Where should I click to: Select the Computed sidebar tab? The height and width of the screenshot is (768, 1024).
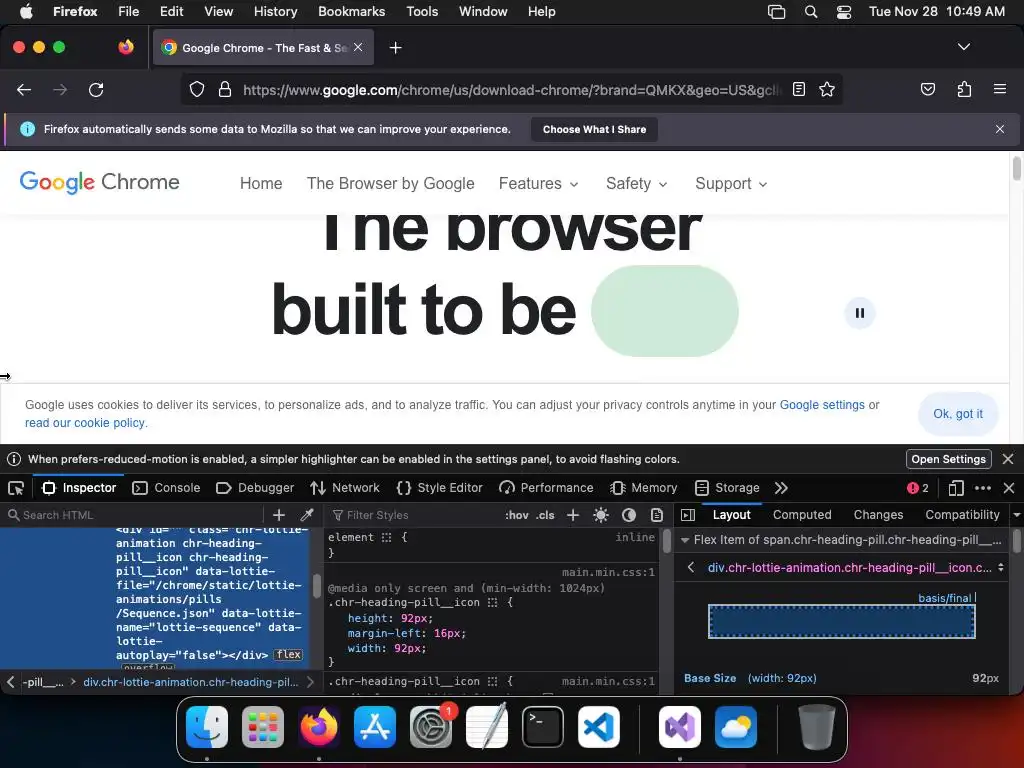tap(802, 515)
